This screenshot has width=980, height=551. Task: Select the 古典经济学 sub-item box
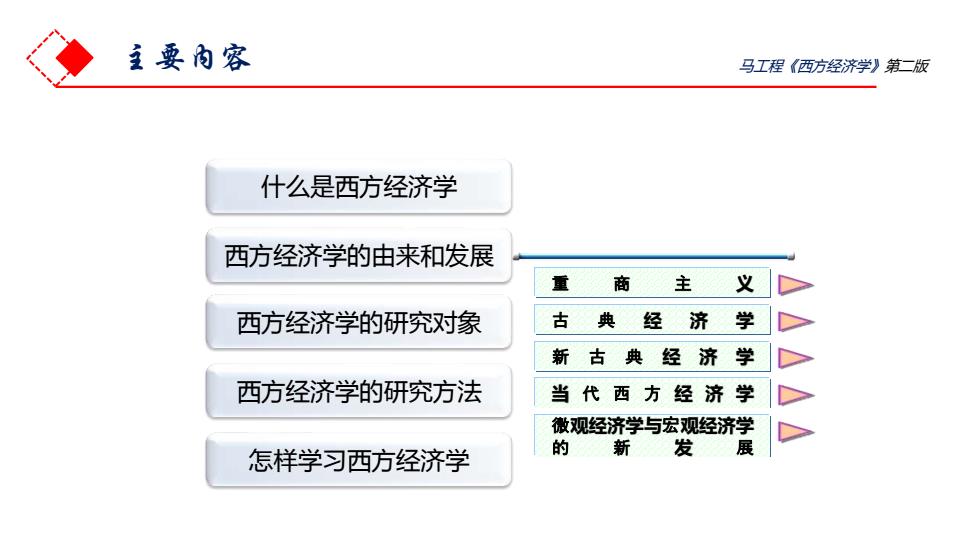pos(652,320)
